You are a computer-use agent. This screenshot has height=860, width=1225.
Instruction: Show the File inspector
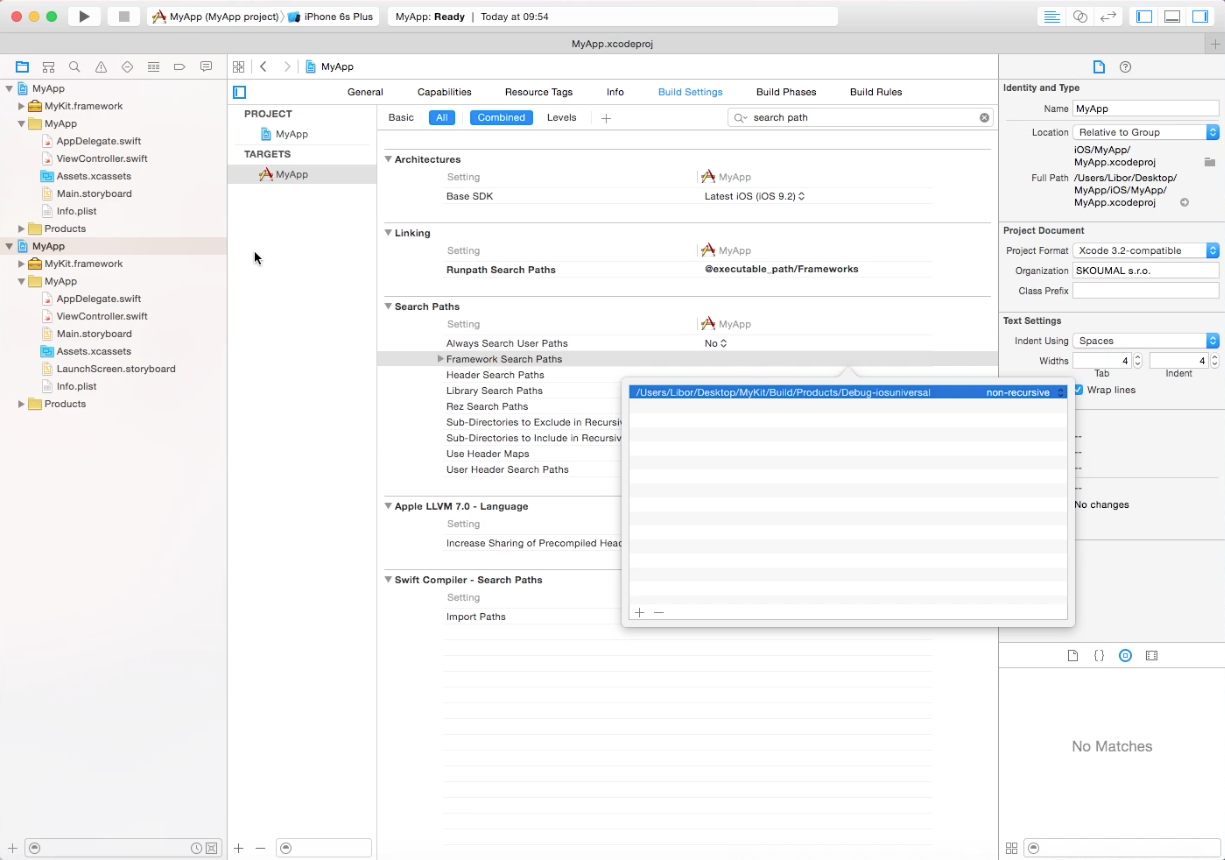(x=1099, y=67)
